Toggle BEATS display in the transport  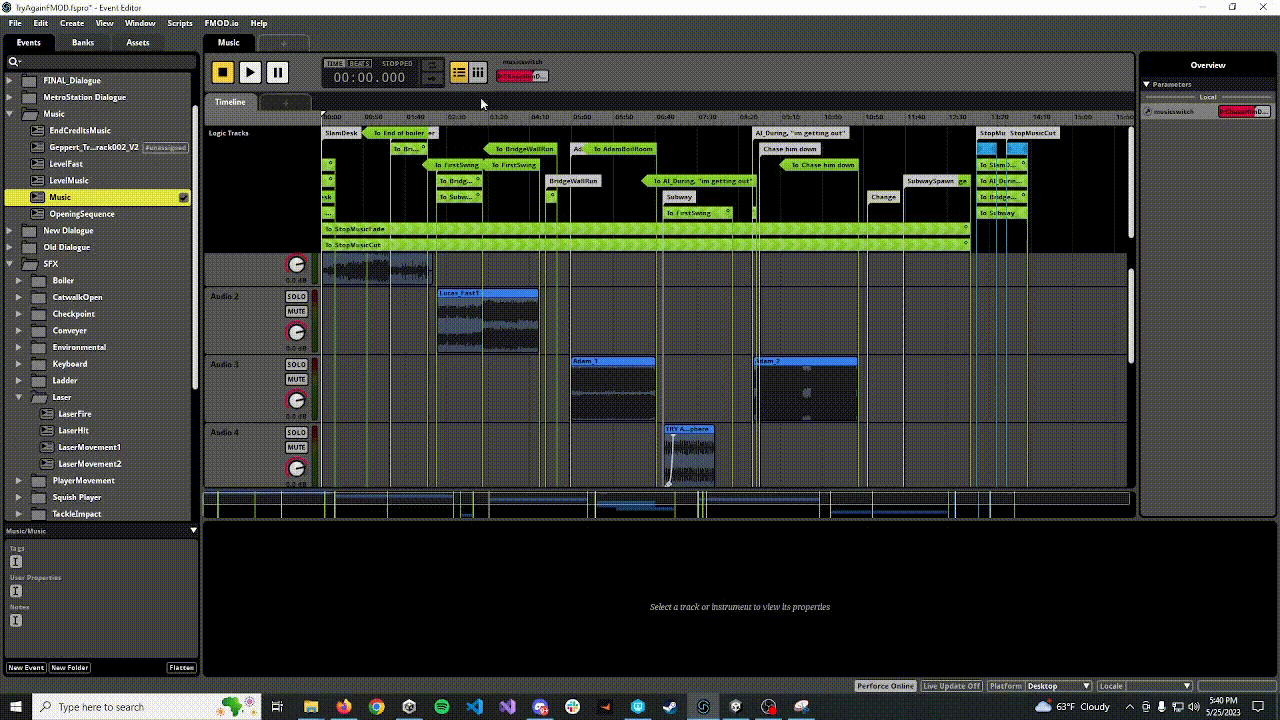pyautogui.click(x=358, y=63)
